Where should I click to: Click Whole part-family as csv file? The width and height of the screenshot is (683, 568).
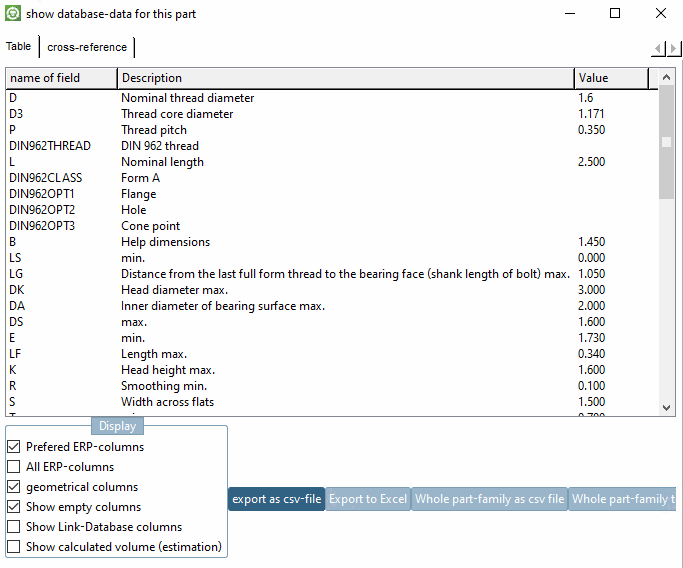coord(490,499)
